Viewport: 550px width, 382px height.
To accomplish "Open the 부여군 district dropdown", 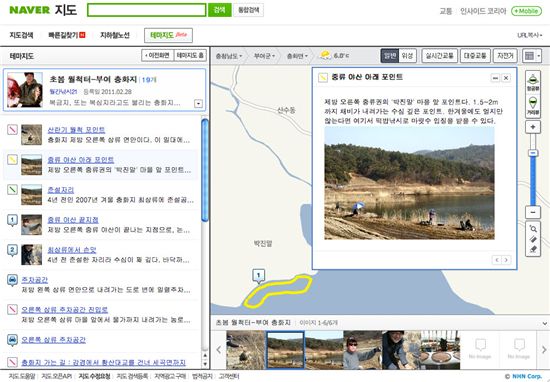I will click(264, 56).
